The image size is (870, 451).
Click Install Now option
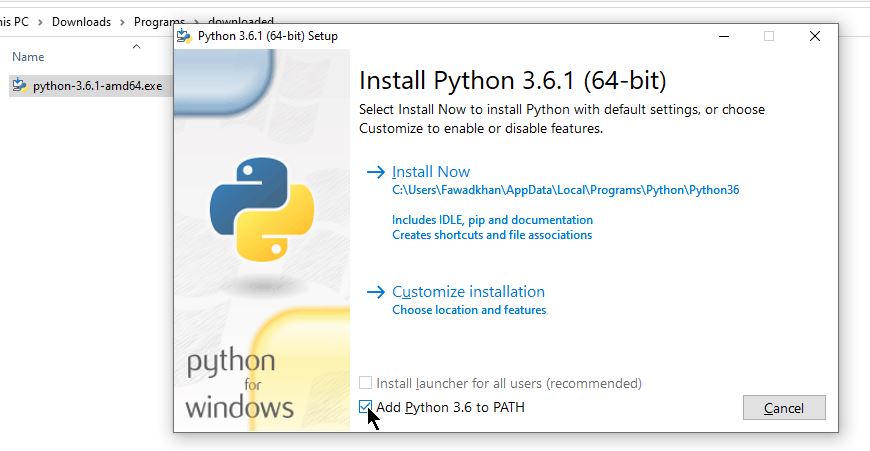431,172
